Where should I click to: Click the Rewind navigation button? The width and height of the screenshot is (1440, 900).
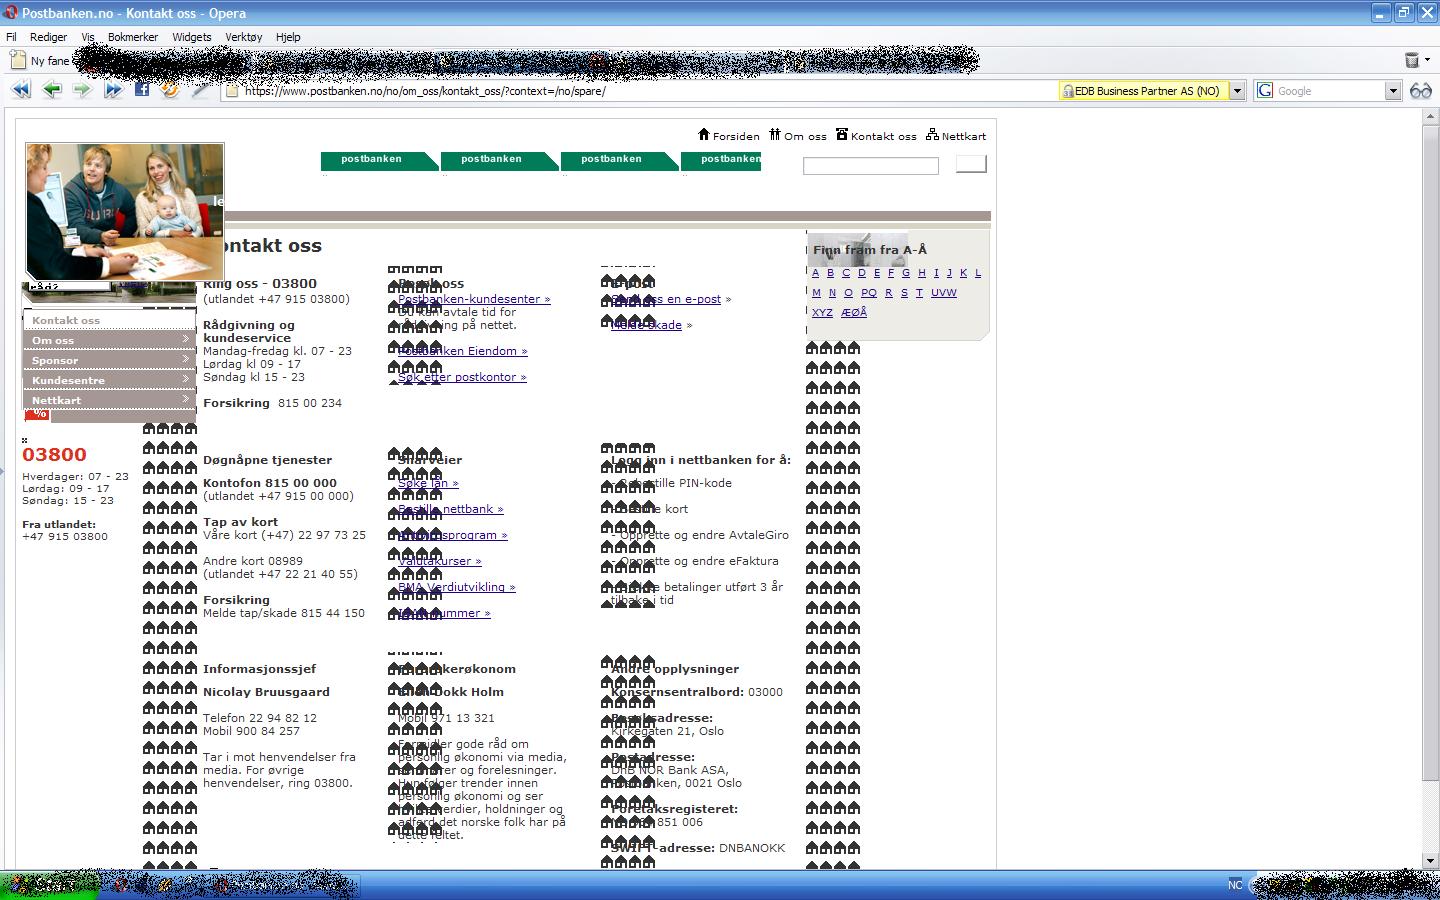pos(20,90)
